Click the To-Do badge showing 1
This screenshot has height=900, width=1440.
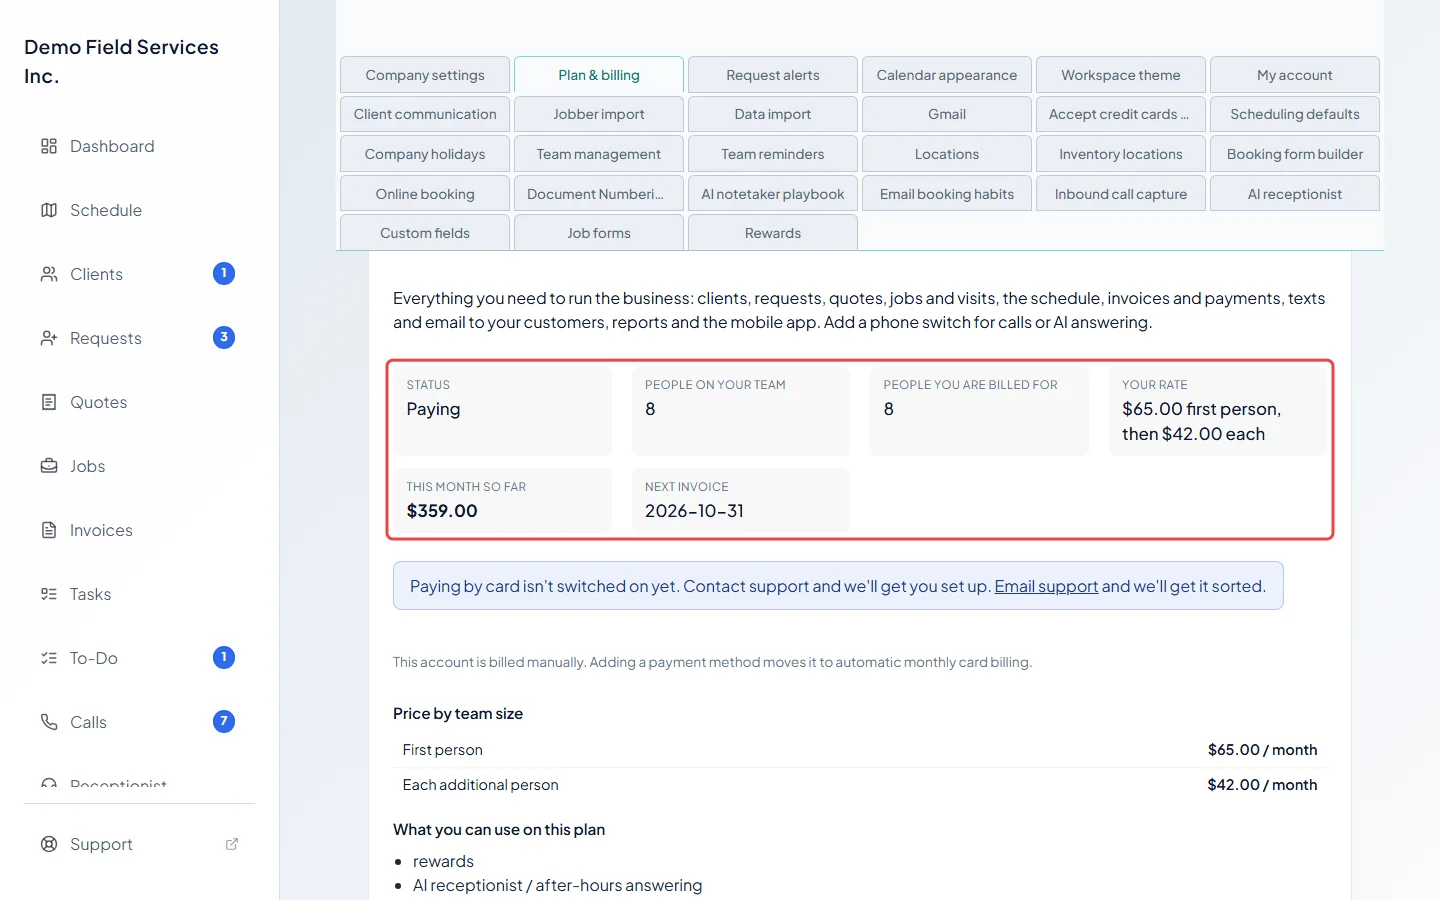pos(224,657)
